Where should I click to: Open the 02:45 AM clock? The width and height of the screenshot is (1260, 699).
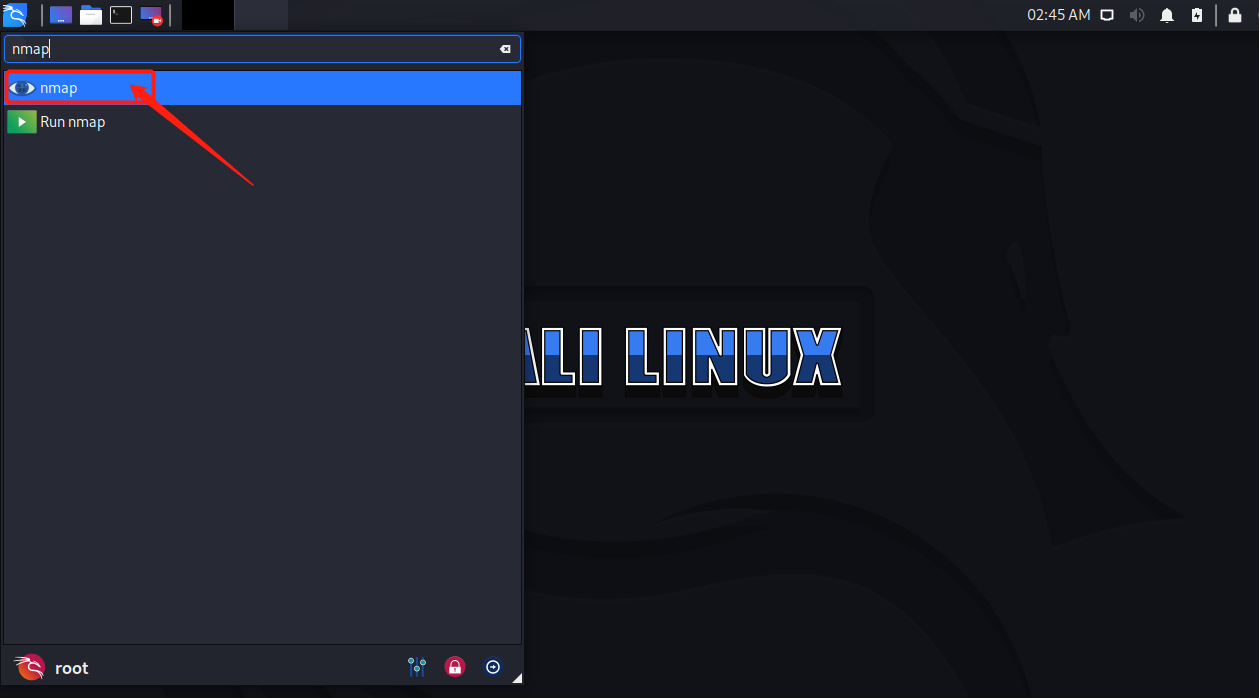tap(1059, 15)
